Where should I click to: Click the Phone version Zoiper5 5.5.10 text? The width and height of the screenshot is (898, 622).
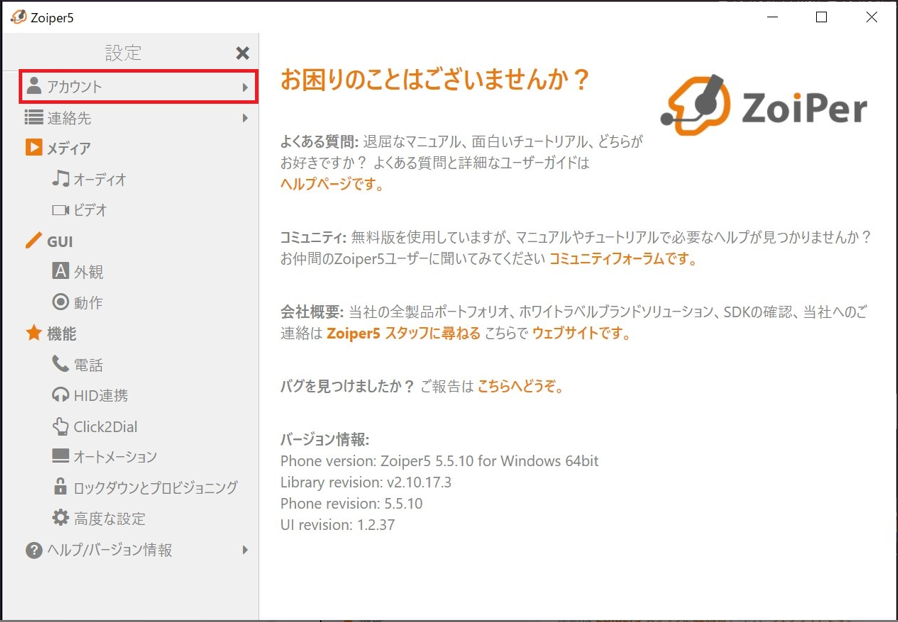pyautogui.click(x=439, y=461)
